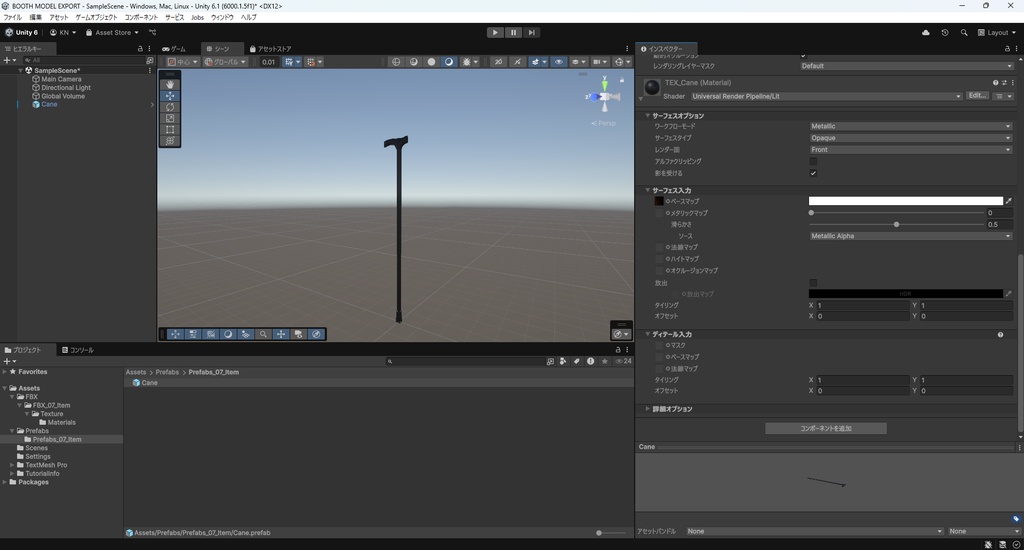This screenshot has height=550, width=1024.
Task: Open the cloud services icon
Action: coord(925,32)
